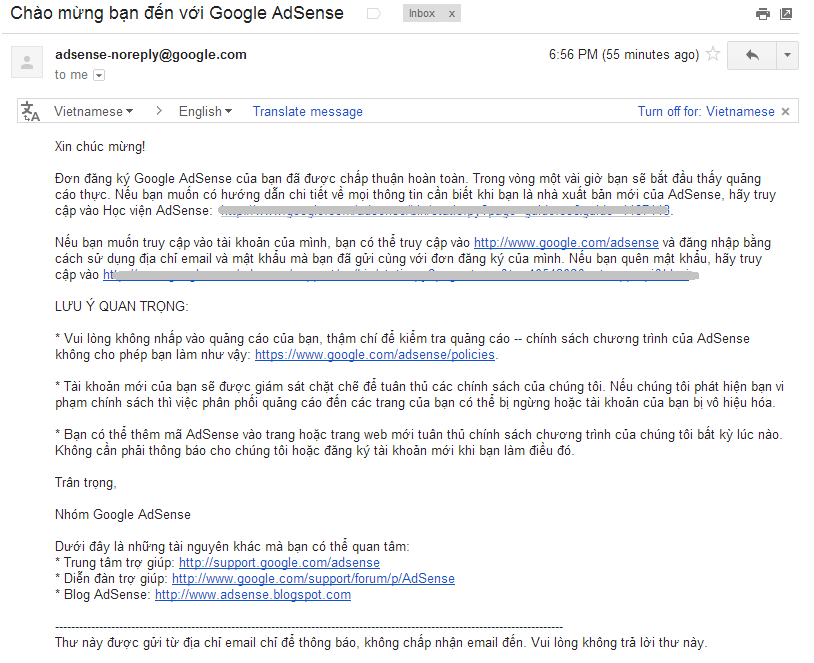Dismiss the Vietnamese translation bar
814x663 pixels.
786,111
